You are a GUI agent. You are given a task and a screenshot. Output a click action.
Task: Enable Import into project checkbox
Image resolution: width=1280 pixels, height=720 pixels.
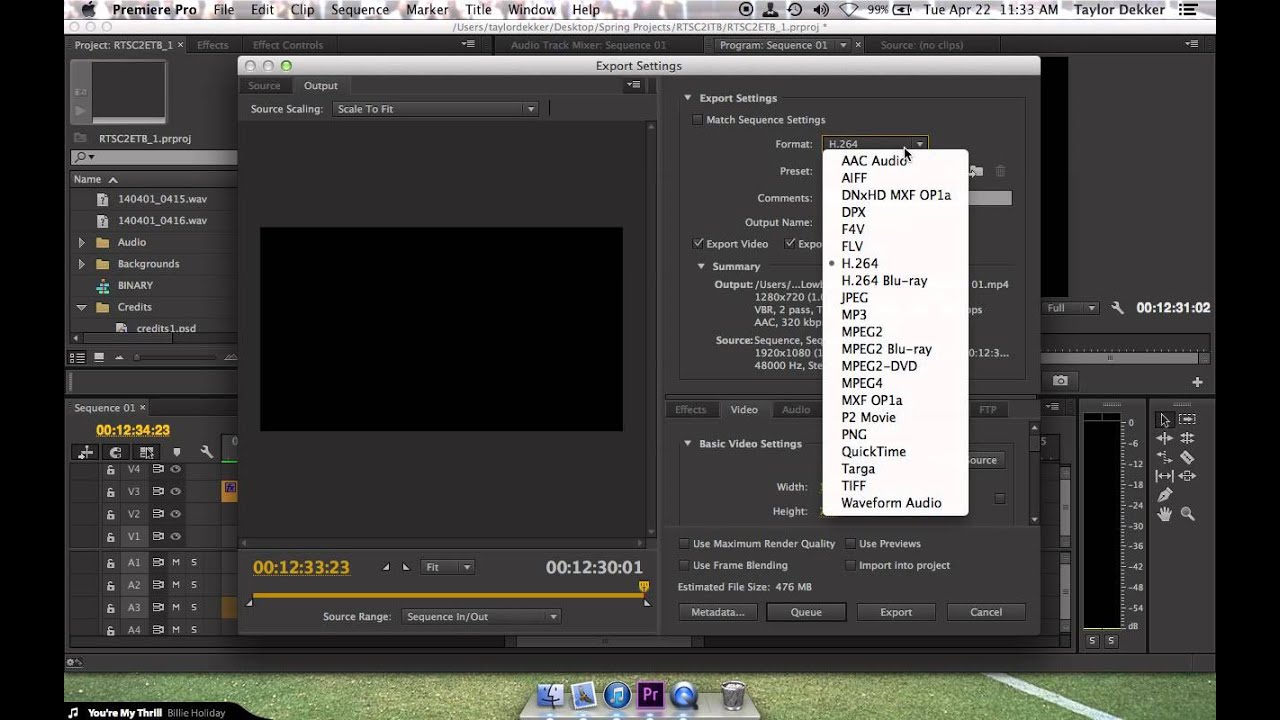(851, 565)
